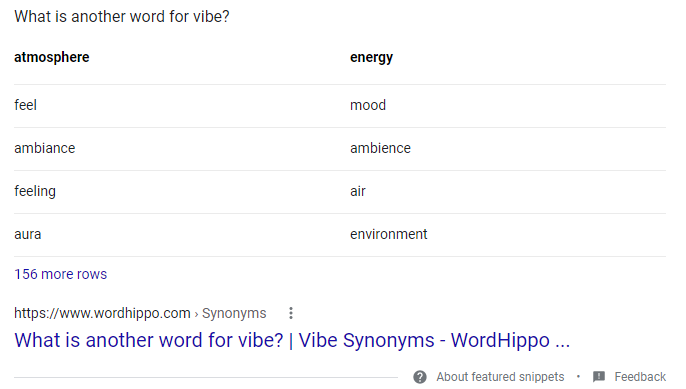
Task: Click the synonym air
Action: pyautogui.click(x=357, y=191)
